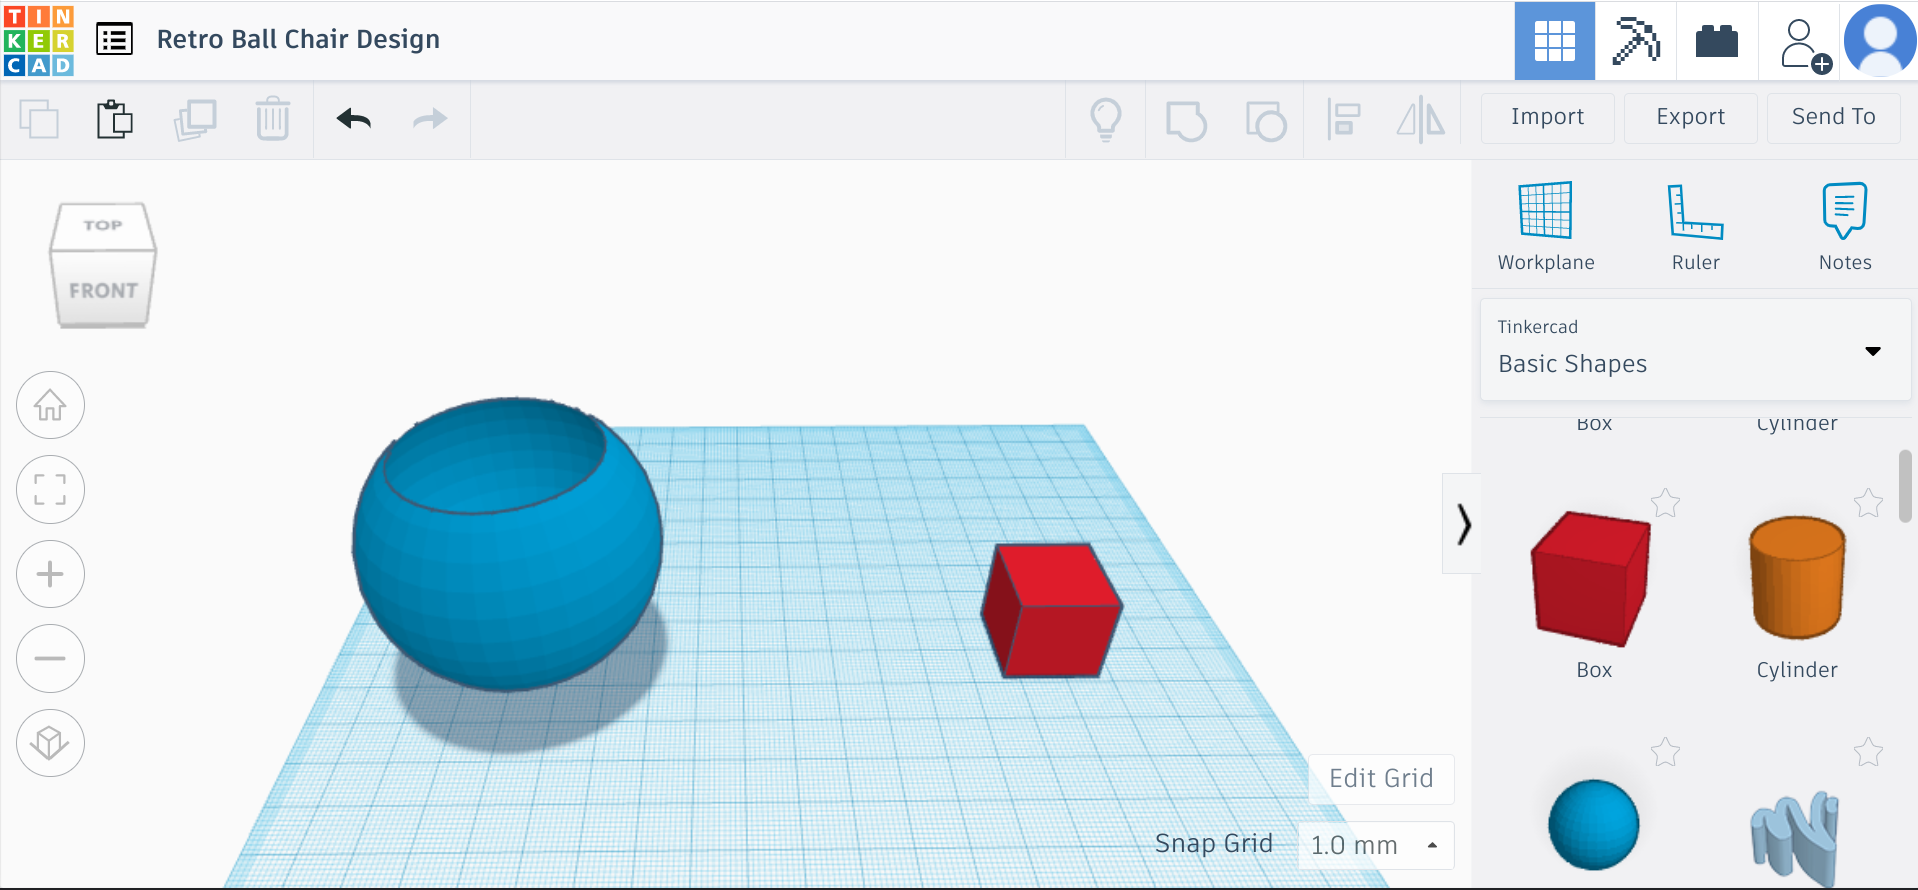This screenshot has width=1918, height=890.
Task: Click the design title Retro Ball Chair Design
Action: pyautogui.click(x=298, y=39)
